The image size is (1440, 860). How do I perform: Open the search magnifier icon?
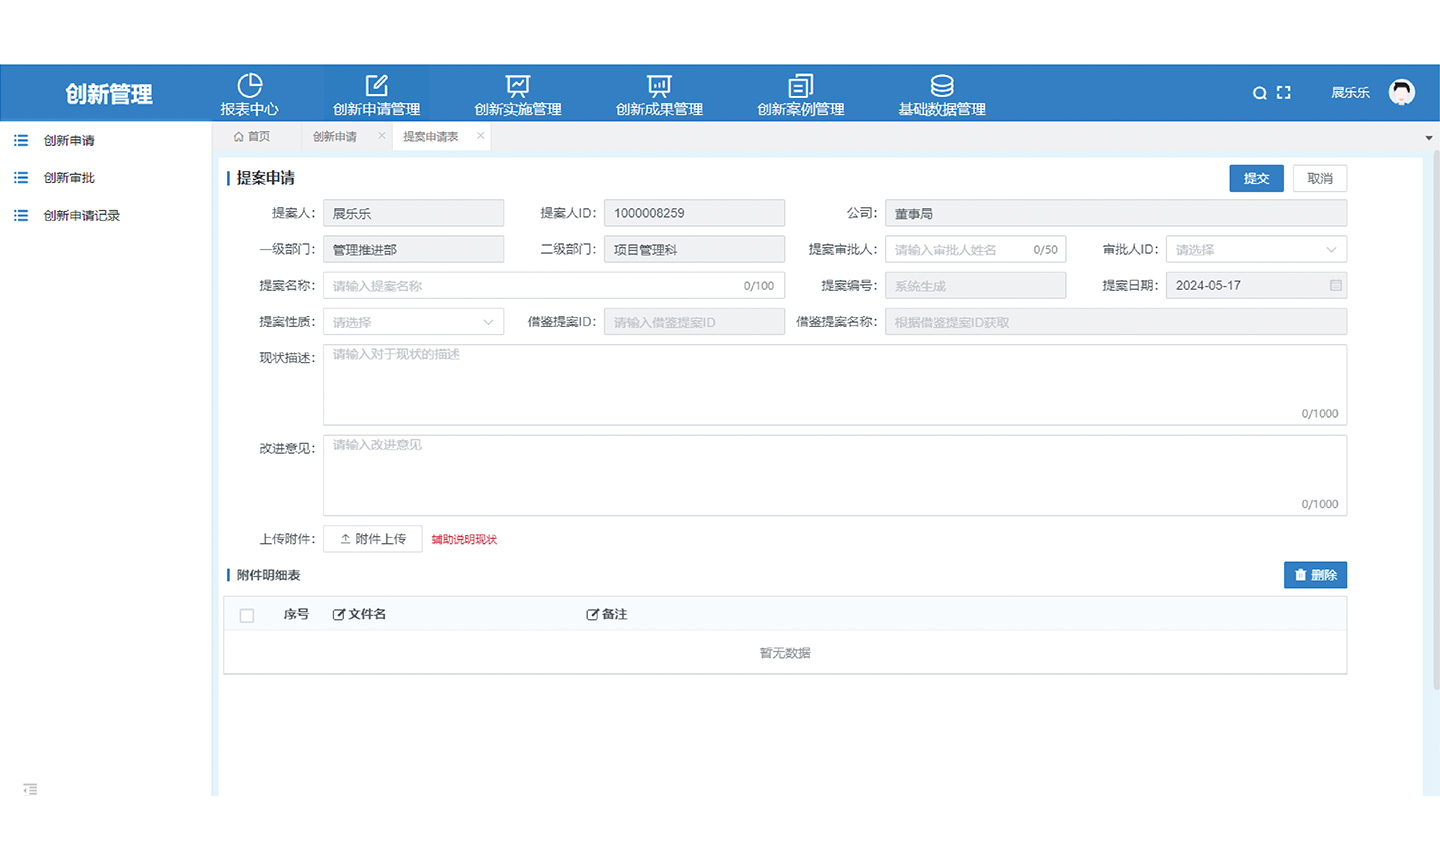click(1259, 92)
